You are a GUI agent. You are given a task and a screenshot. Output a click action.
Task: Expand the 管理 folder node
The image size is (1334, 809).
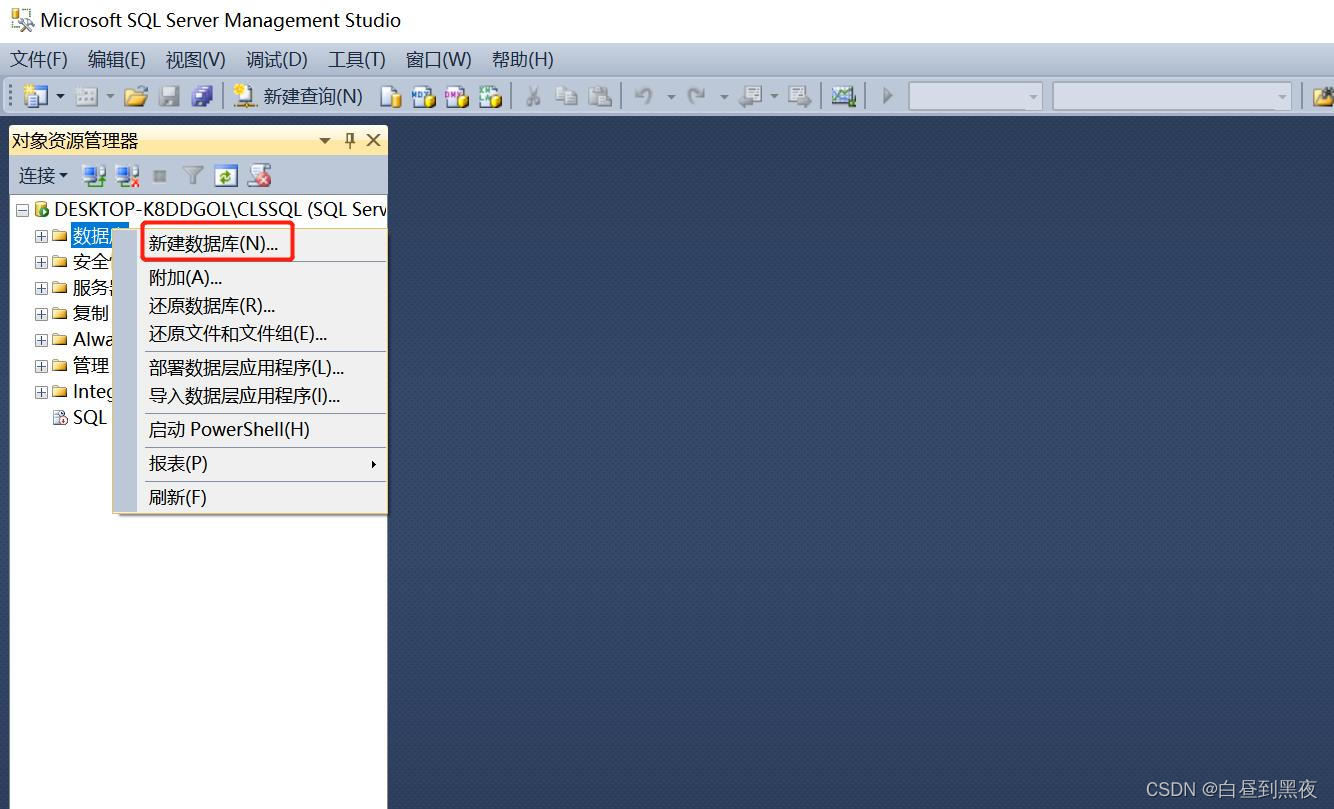(41, 366)
